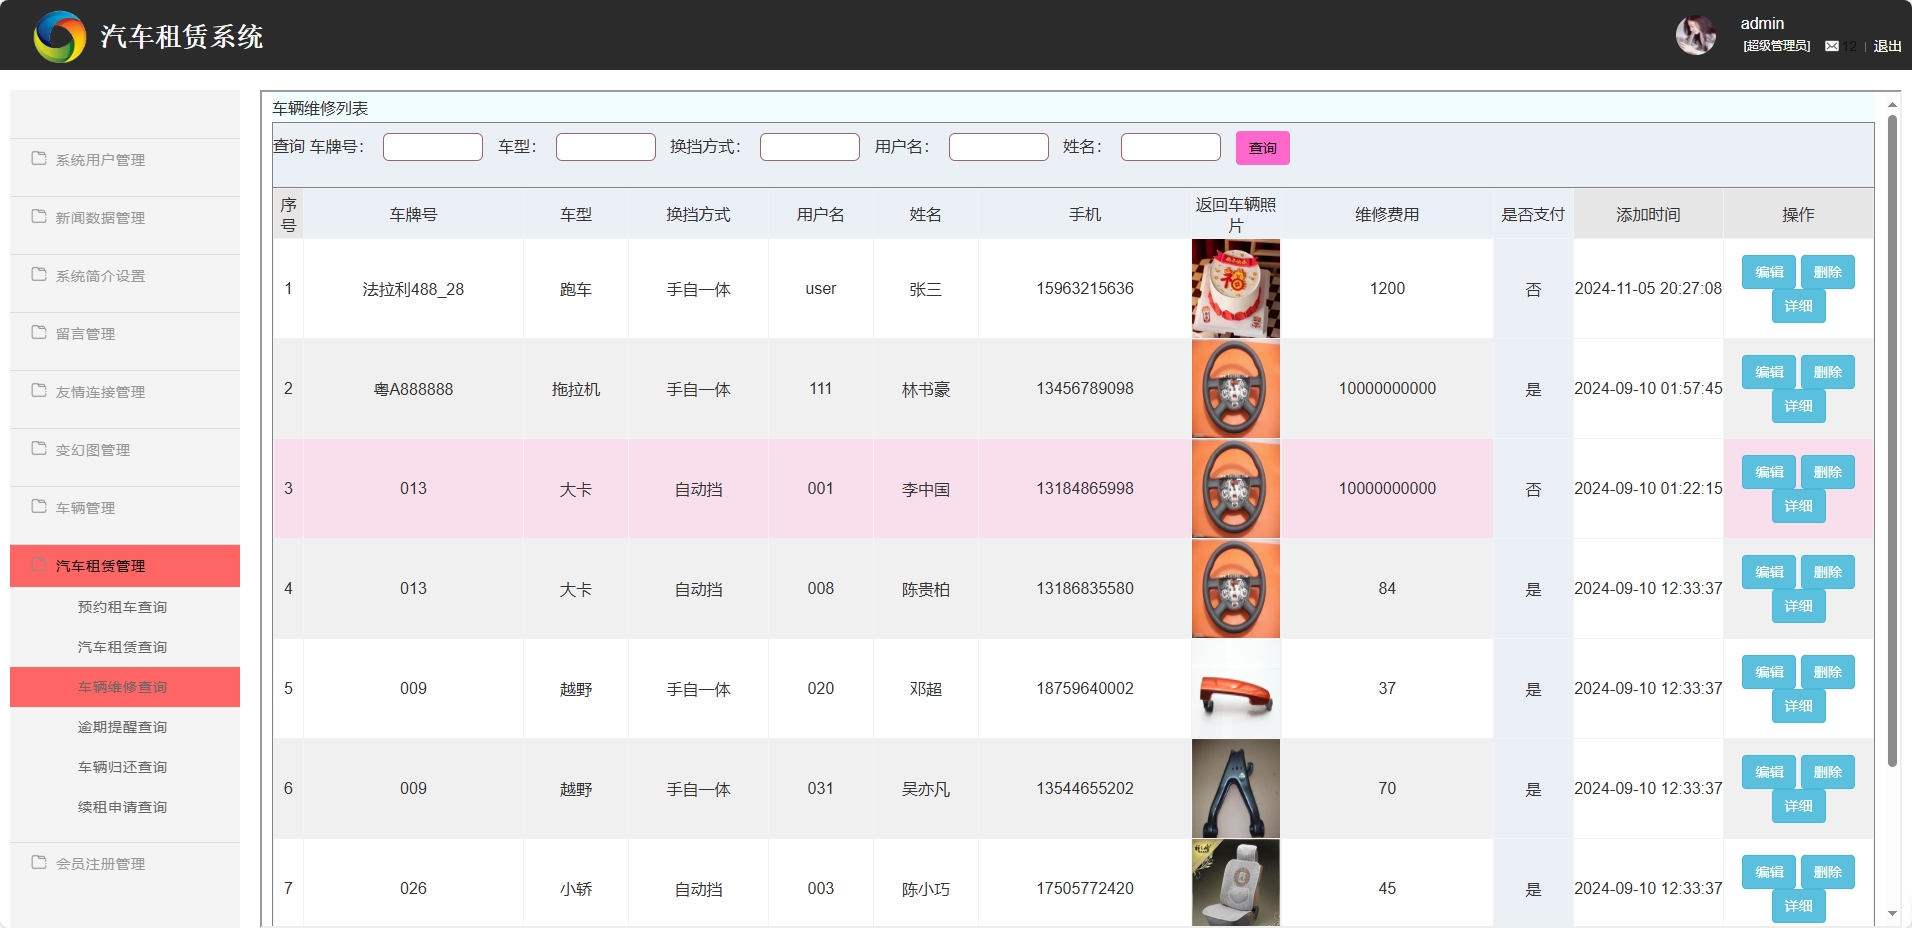Collapse the 汽车租赁管理 menu section
Viewport: 1912px width, 928px height.
[x=100, y=566]
